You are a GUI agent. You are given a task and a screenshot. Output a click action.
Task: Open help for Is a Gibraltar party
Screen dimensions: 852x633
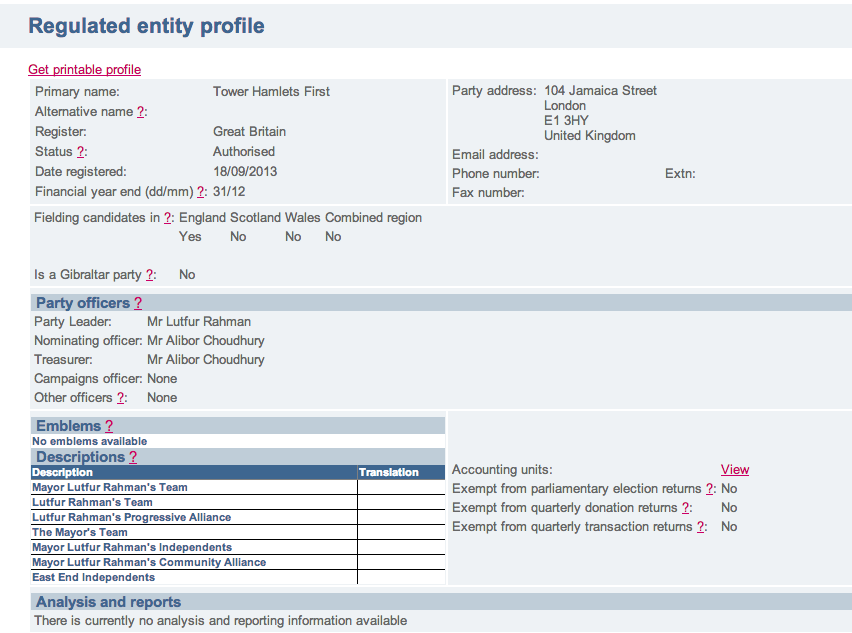(x=150, y=275)
